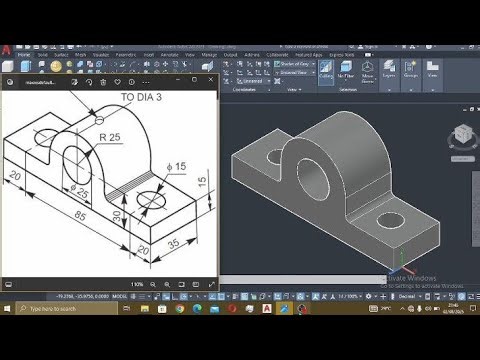Open the Featured Apps ribbon tab

[309, 55]
